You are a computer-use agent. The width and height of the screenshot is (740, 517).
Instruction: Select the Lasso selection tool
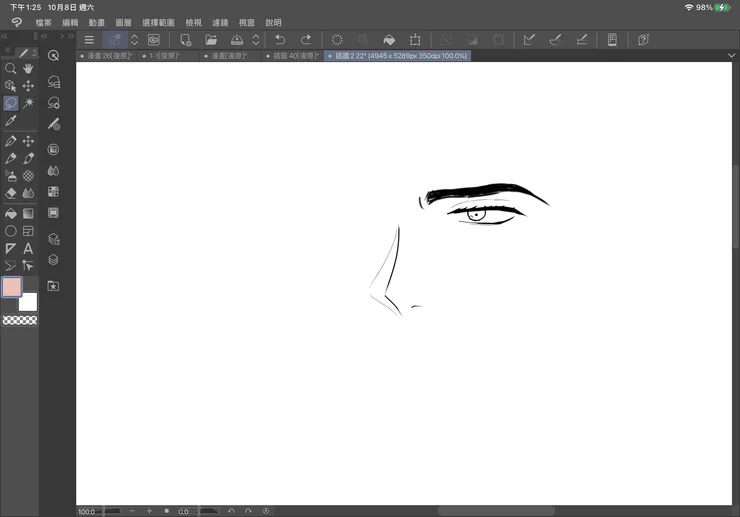(11, 103)
